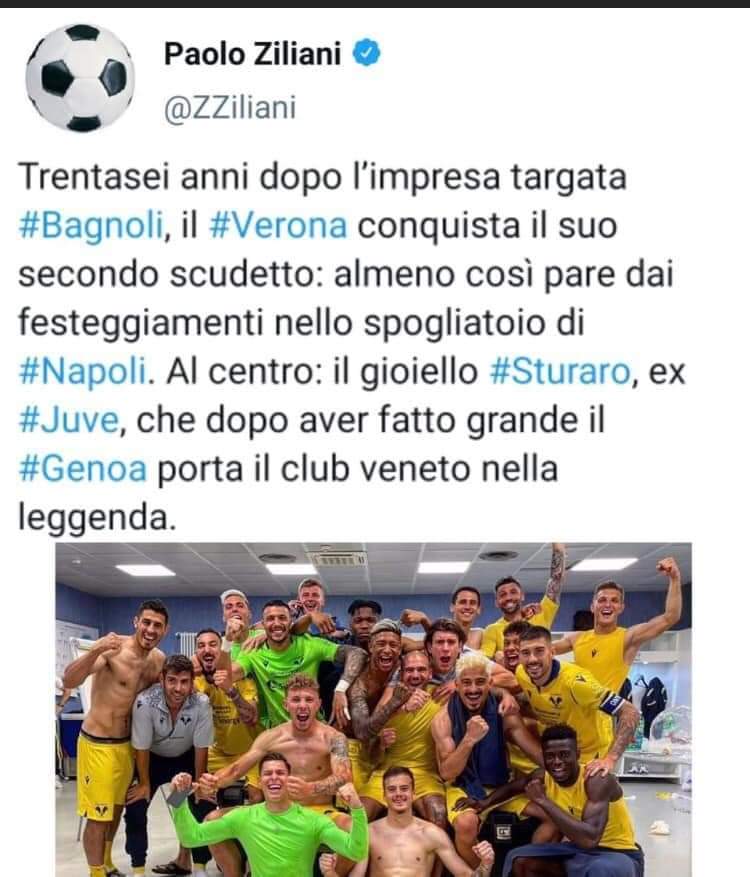This screenshot has height=877, width=750.
Task: Open Paolo Ziliani display name profile
Action: [x=252, y=54]
